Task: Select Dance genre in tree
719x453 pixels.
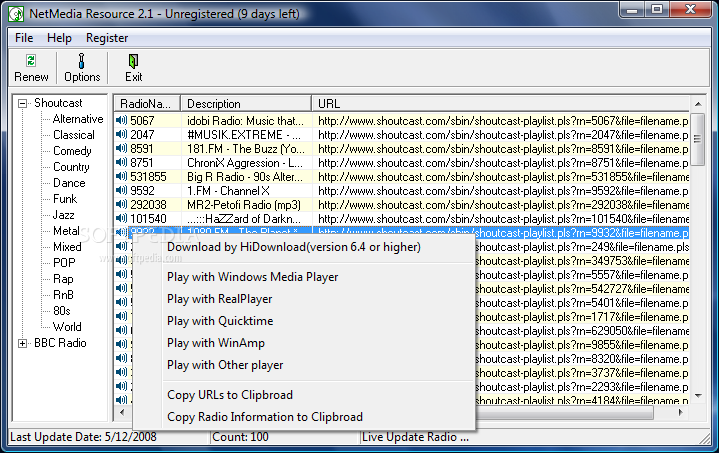Action: pyautogui.click(x=69, y=183)
